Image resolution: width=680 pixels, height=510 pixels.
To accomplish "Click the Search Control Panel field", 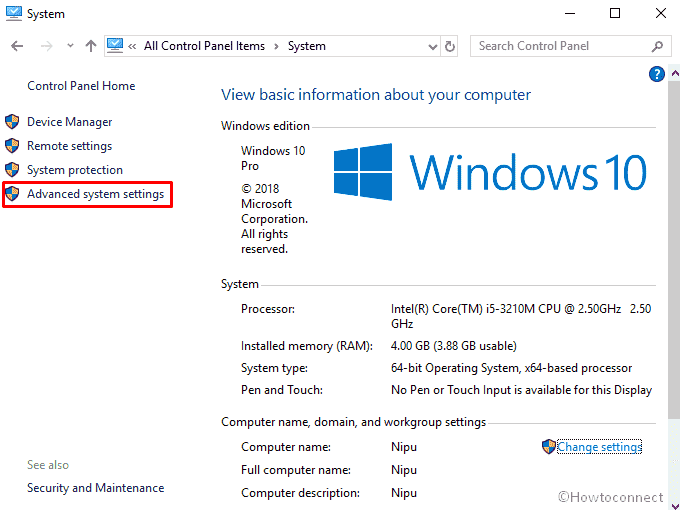I will tap(569, 46).
